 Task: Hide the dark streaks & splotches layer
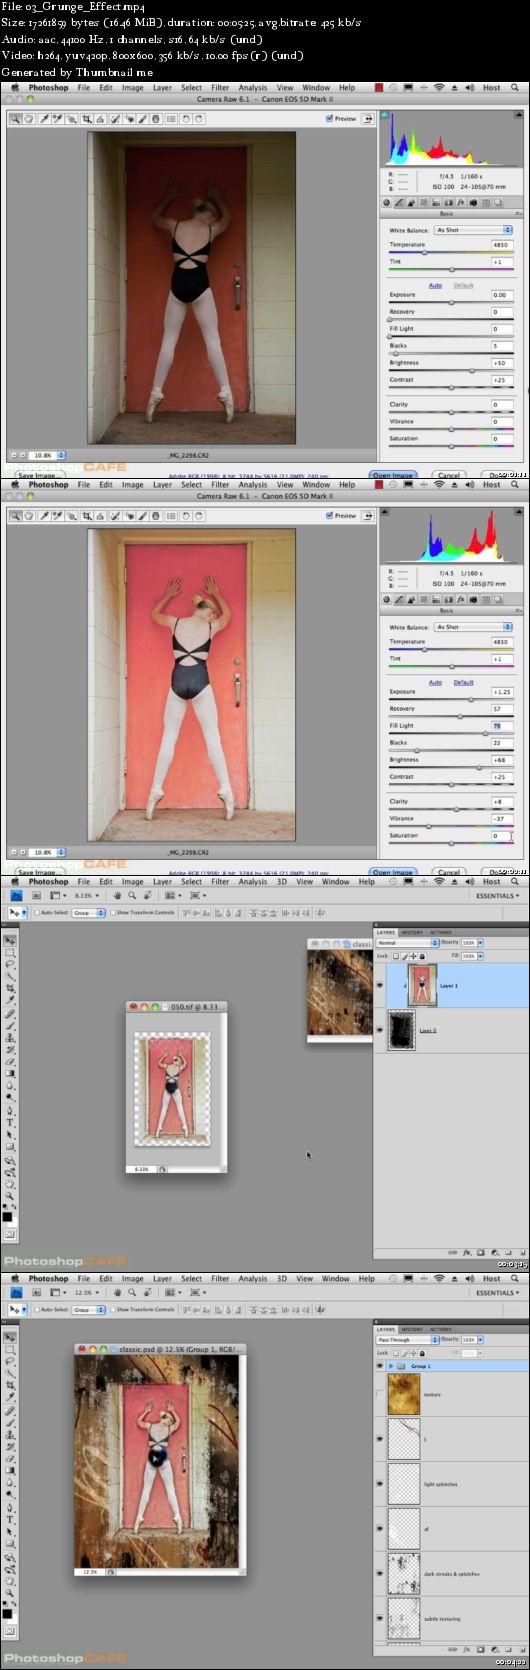coord(380,1574)
